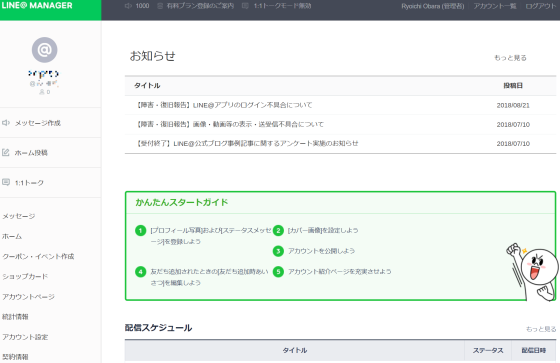Click the タイトル header in お知らせ
Image resolution: width=560 pixels, height=363 pixels.
tap(147, 85)
